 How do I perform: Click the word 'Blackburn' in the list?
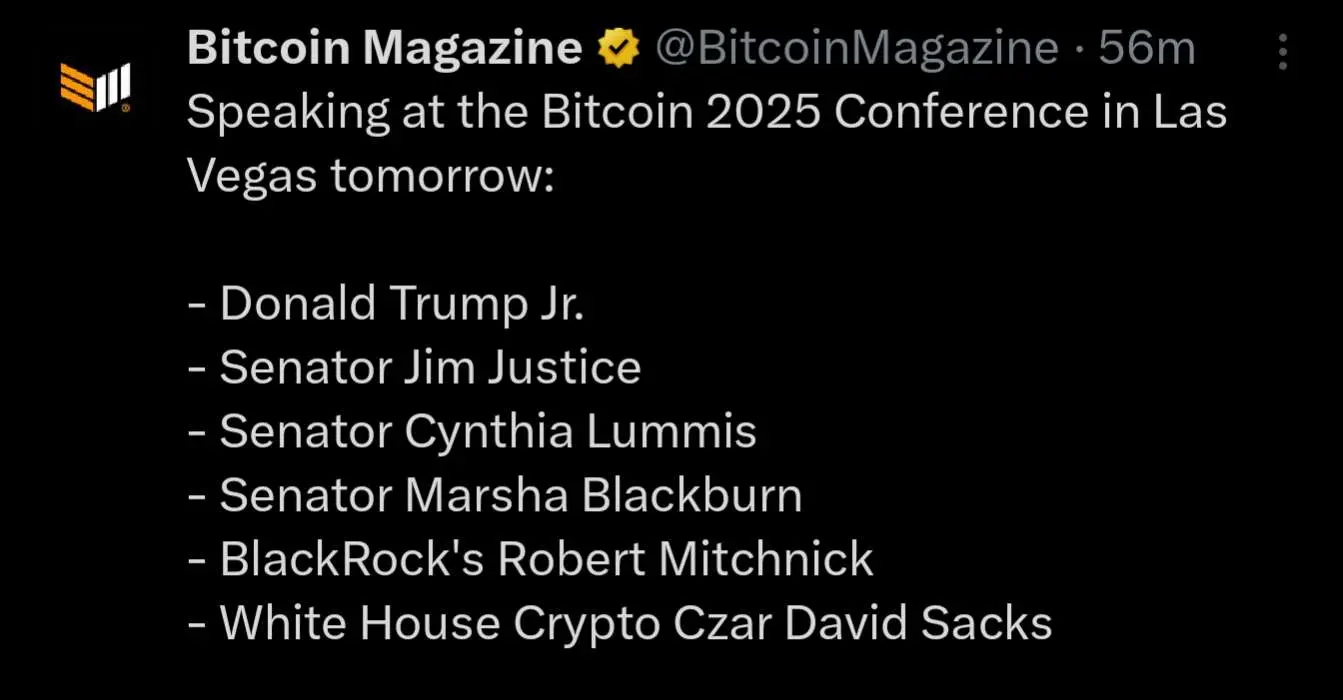click(x=692, y=496)
